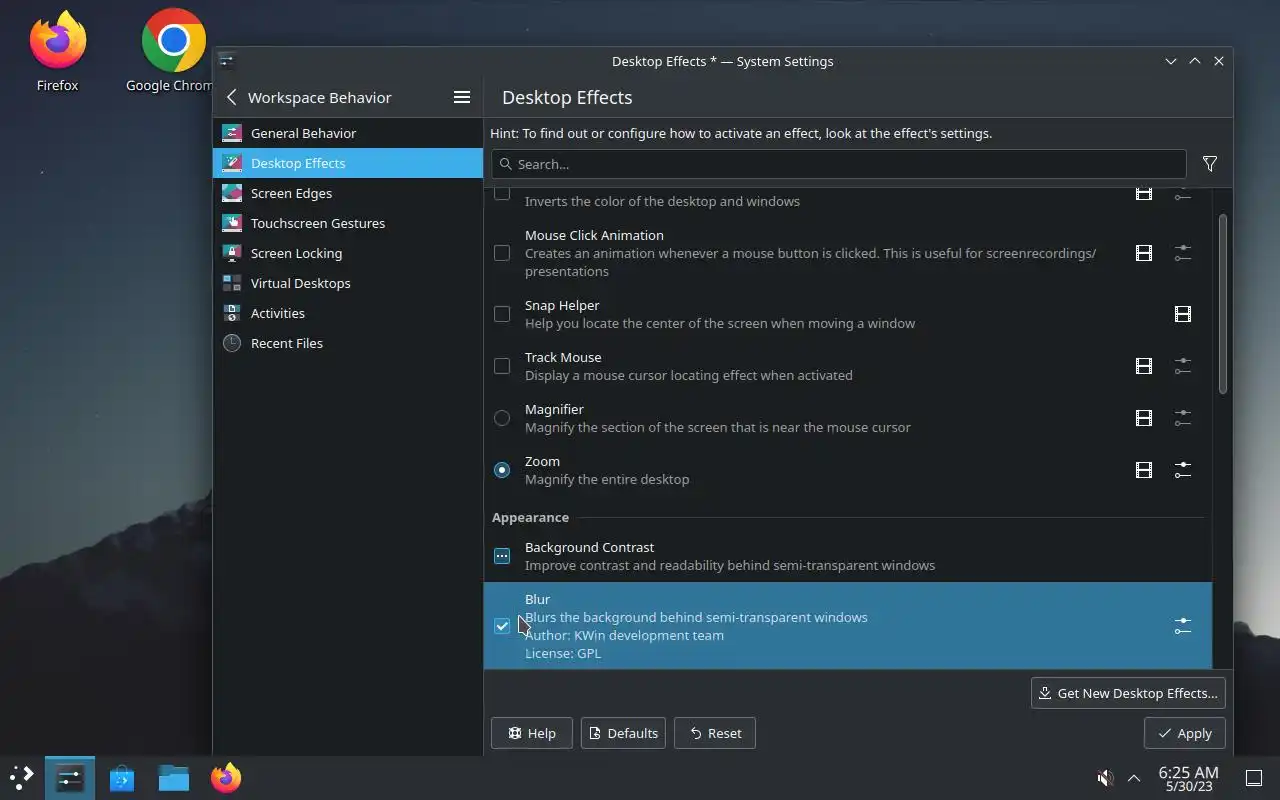Uncheck the Blur effect checkbox
Screen dimensions: 1280x800
[x=502, y=626]
